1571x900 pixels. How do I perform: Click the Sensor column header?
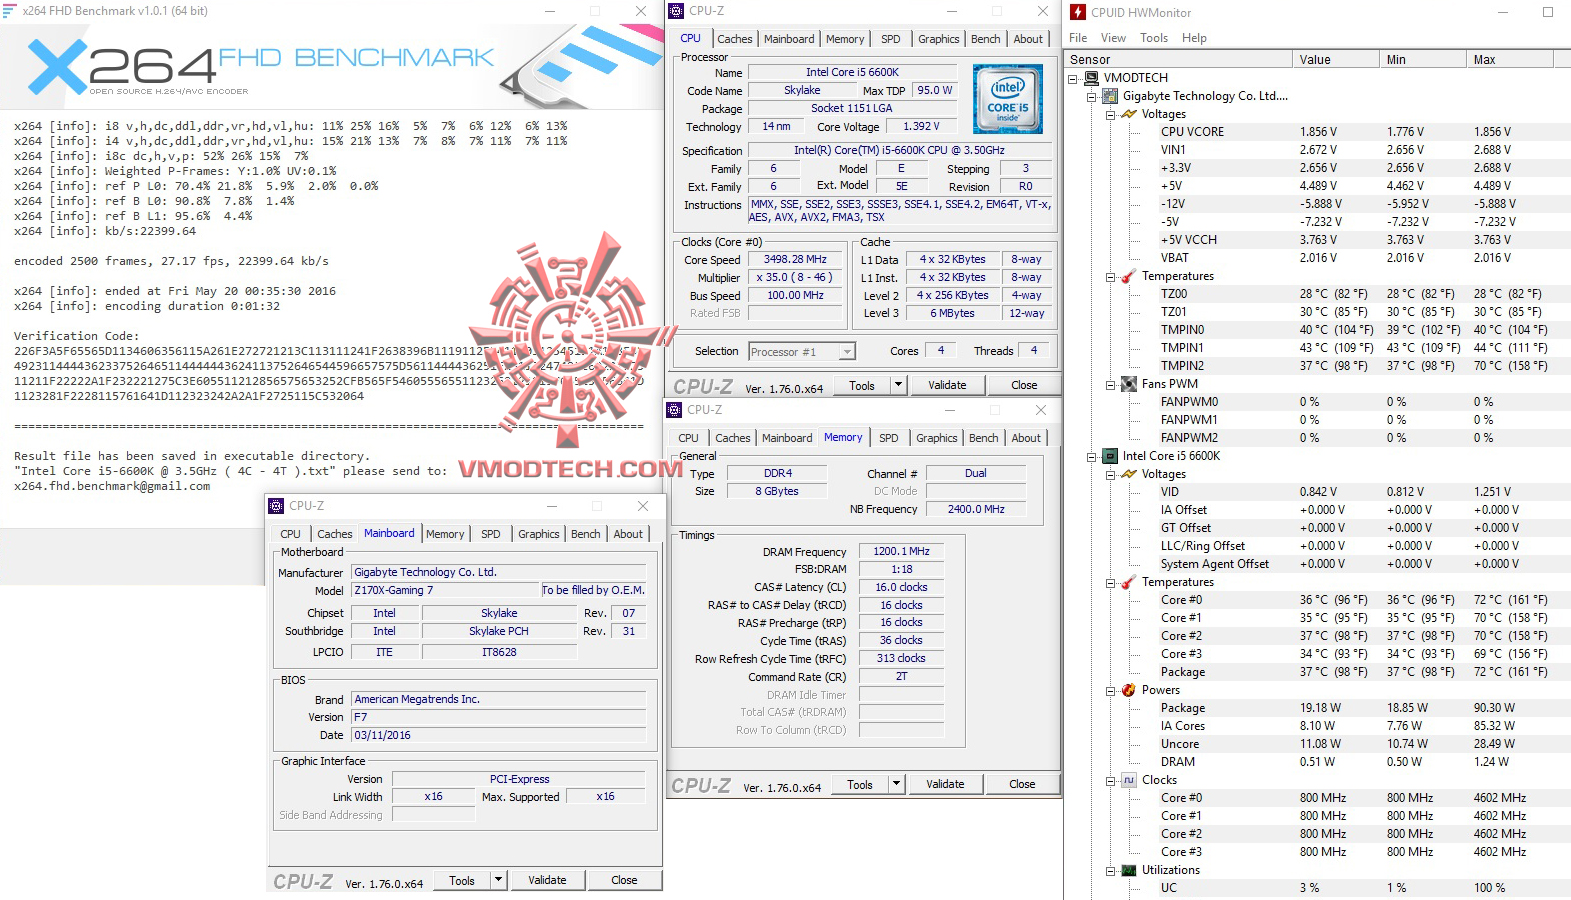pyautogui.click(x=1180, y=60)
